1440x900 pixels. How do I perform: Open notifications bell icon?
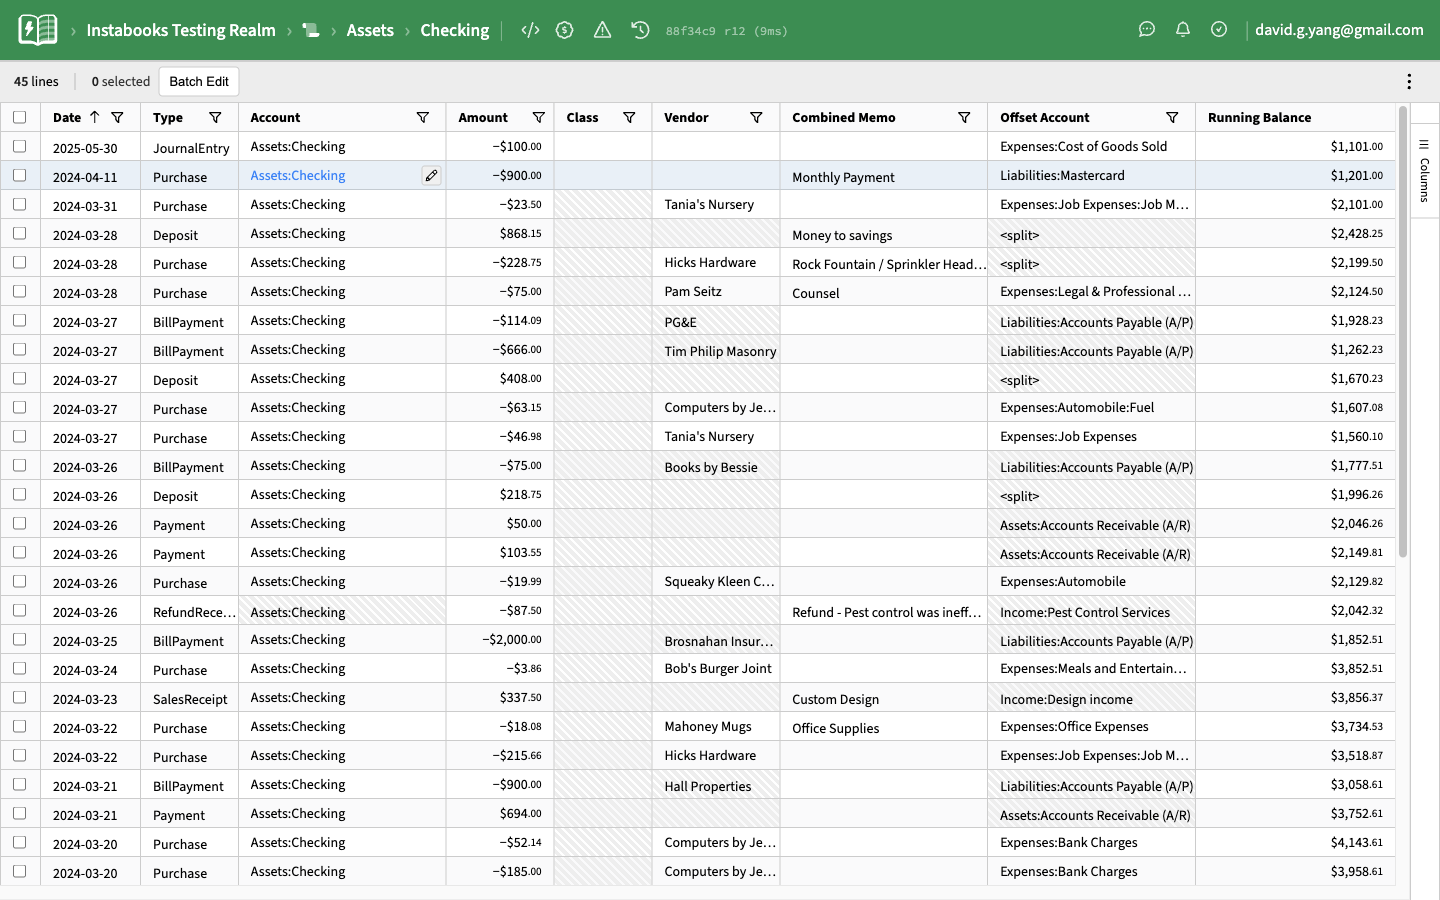1183,30
